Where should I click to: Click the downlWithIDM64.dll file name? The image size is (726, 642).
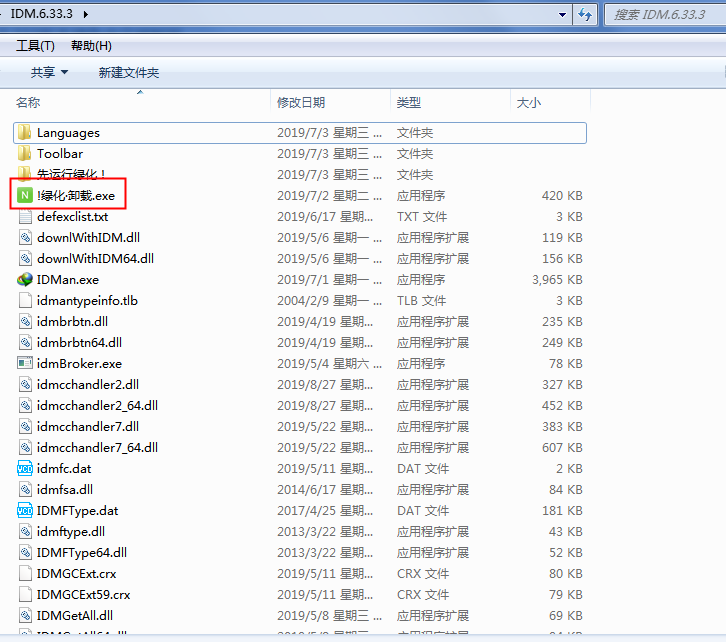(x=95, y=259)
